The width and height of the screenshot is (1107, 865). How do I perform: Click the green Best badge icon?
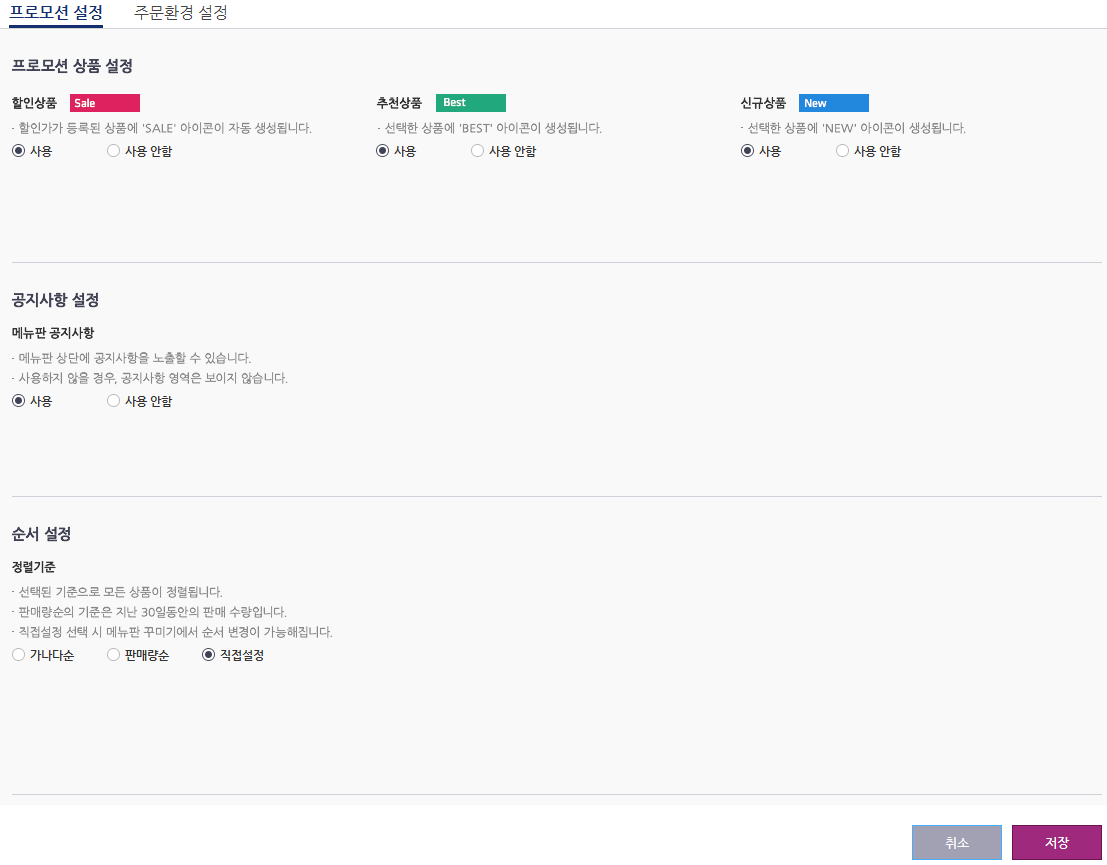point(470,103)
